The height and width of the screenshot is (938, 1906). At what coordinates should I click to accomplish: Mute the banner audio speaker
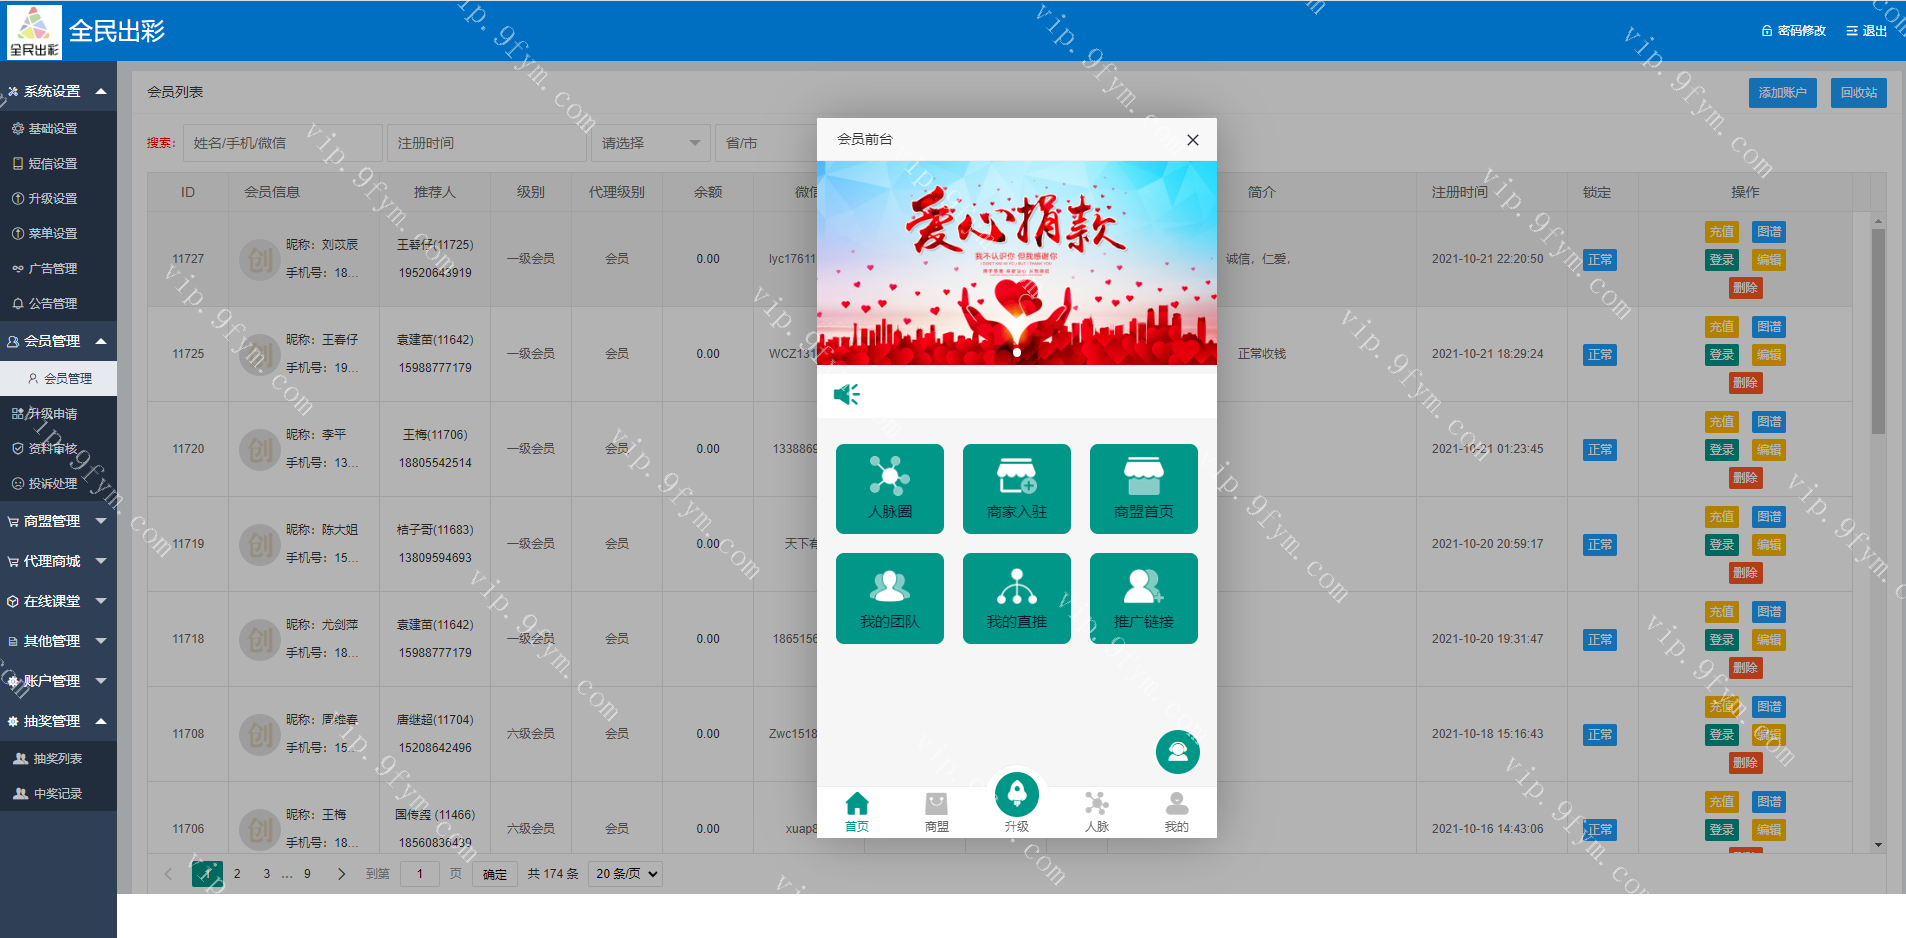click(847, 394)
